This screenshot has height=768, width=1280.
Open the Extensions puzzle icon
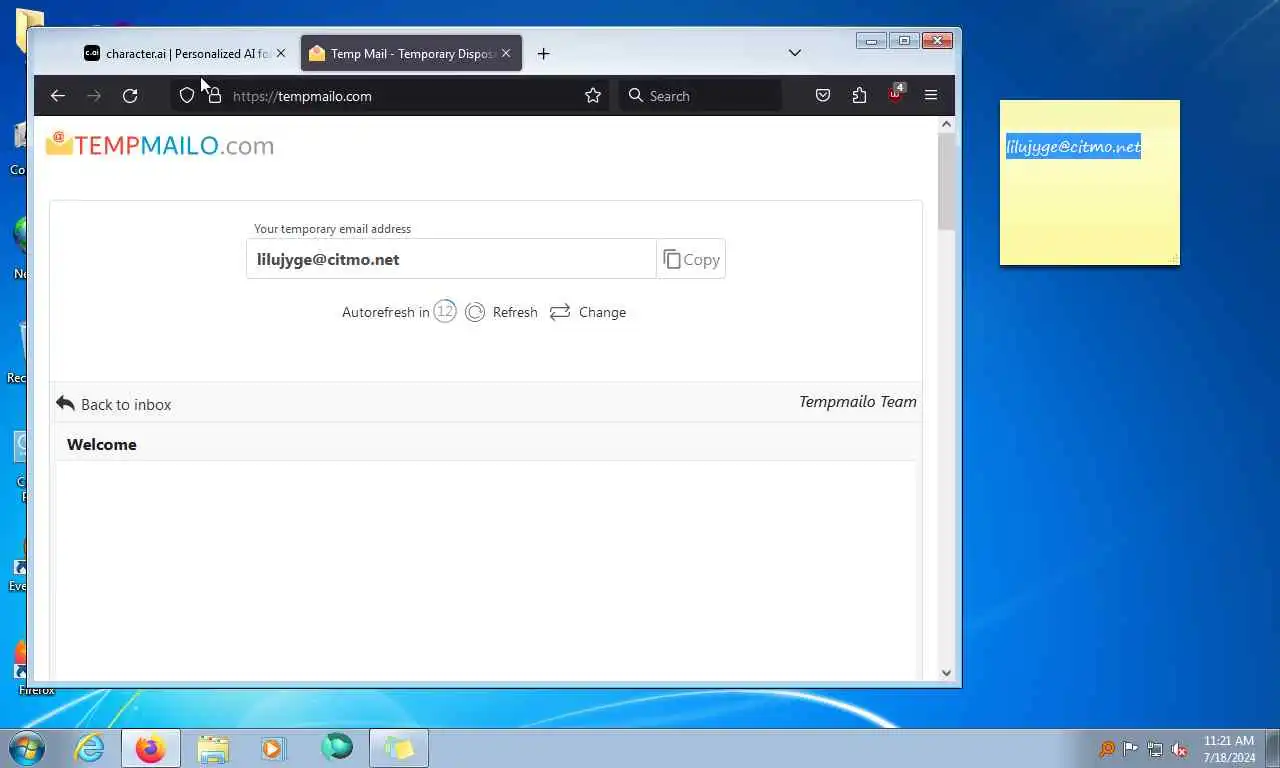(859, 96)
